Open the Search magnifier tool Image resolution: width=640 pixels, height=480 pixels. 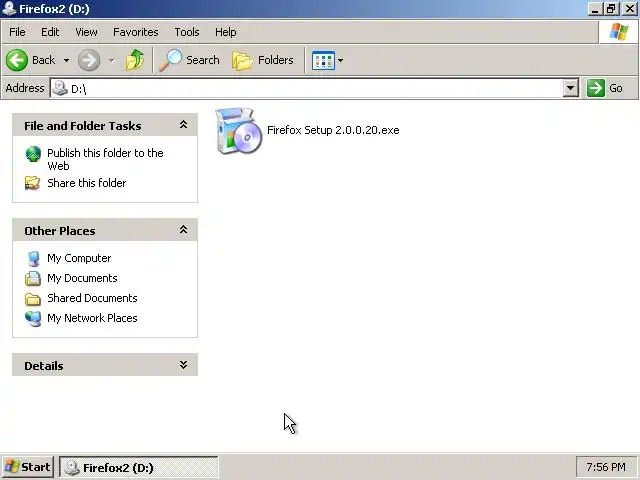tap(189, 60)
